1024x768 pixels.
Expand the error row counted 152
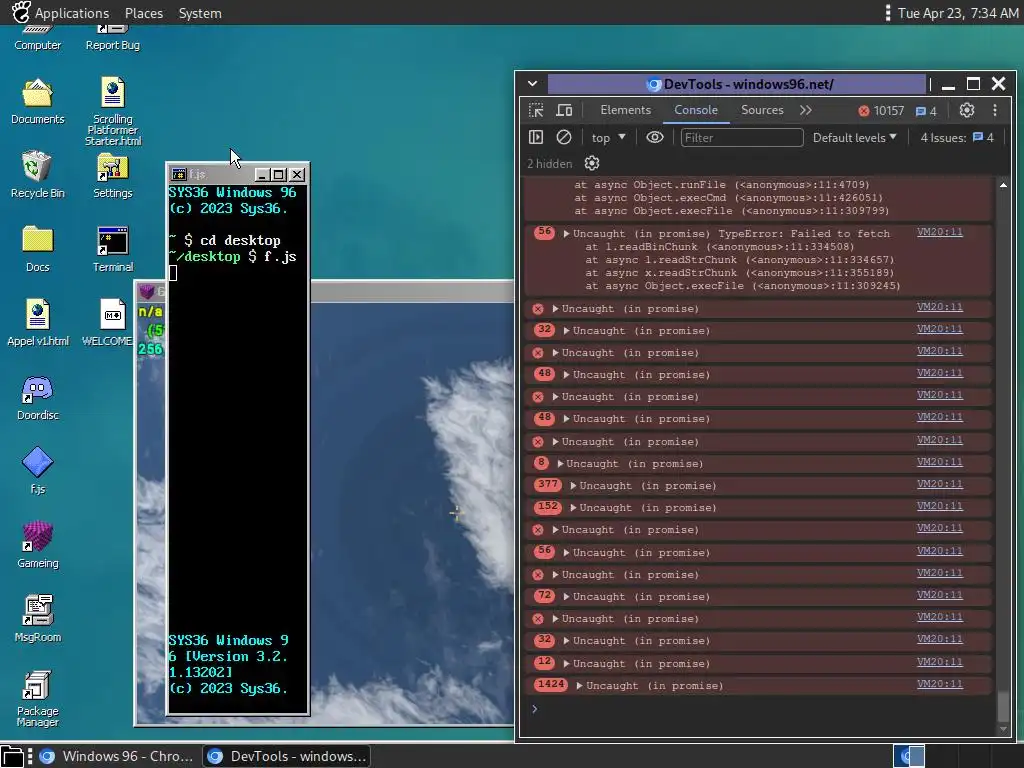click(x=573, y=507)
